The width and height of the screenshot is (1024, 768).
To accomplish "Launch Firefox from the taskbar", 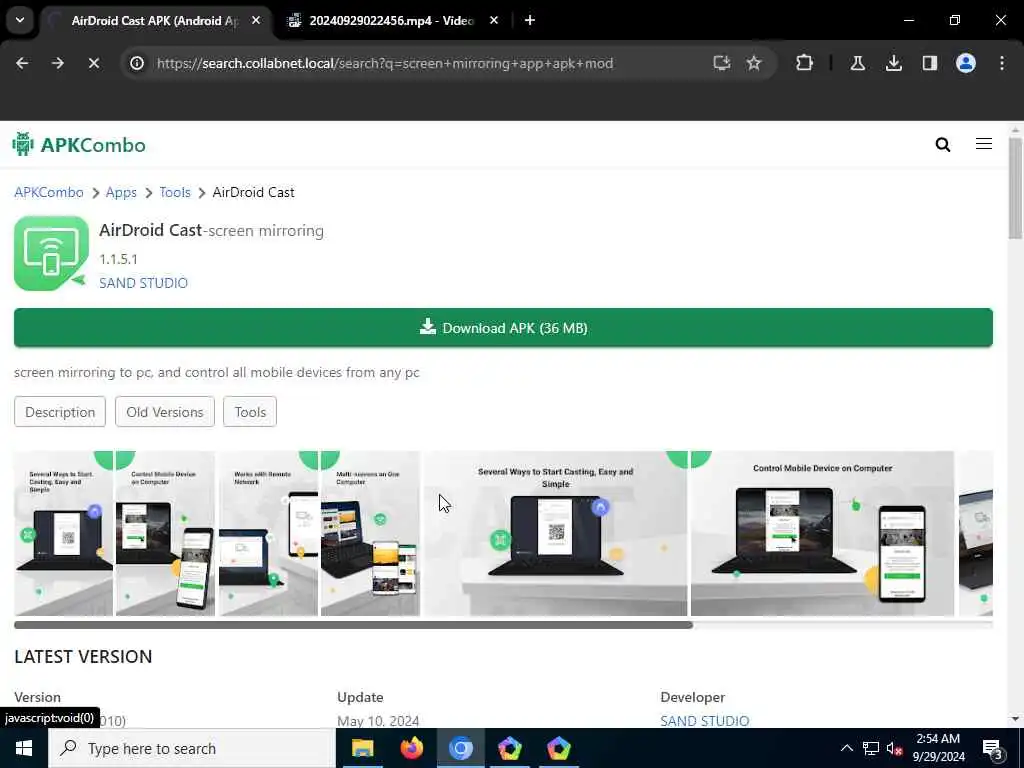I will coord(411,748).
